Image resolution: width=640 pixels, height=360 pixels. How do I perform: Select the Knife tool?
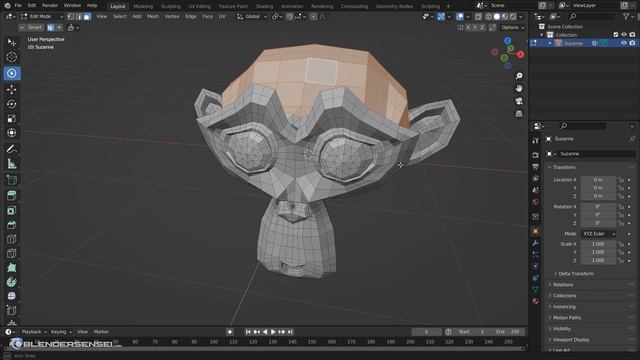pos(11,253)
